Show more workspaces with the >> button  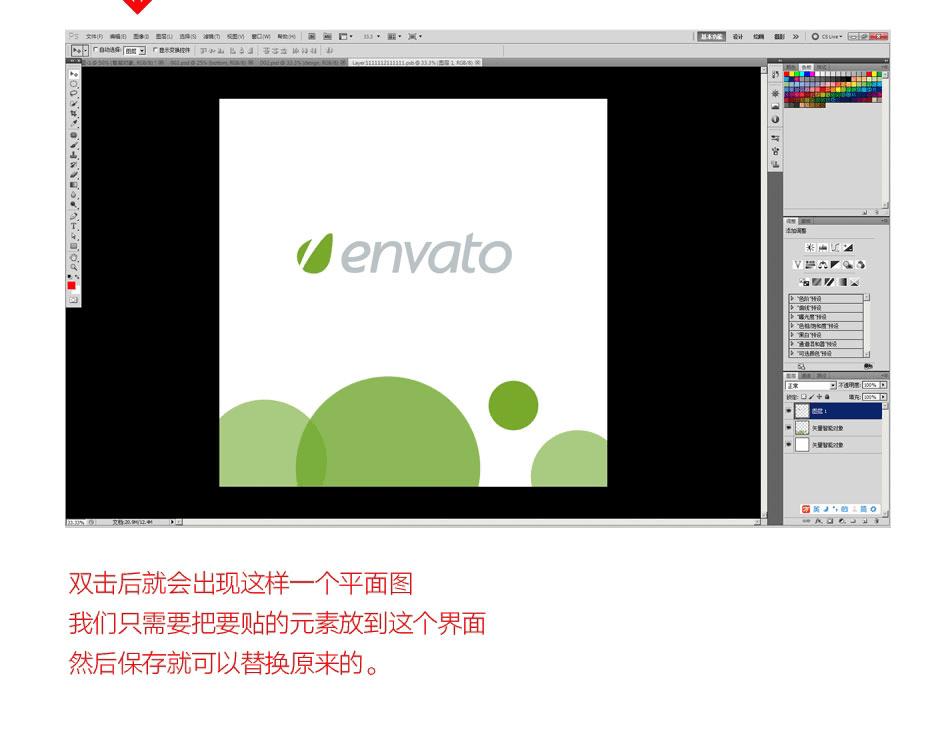click(796, 36)
